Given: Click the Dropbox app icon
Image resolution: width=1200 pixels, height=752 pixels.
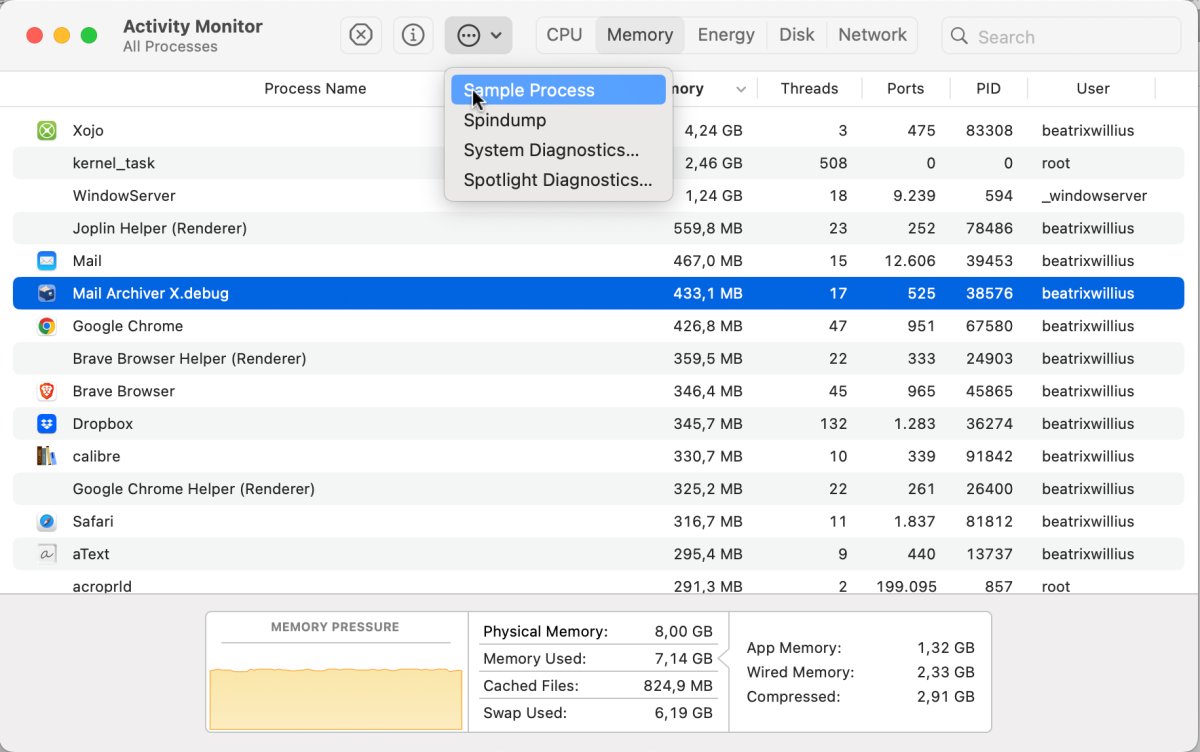Looking at the screenshot, I should click(x=46, y=423).
